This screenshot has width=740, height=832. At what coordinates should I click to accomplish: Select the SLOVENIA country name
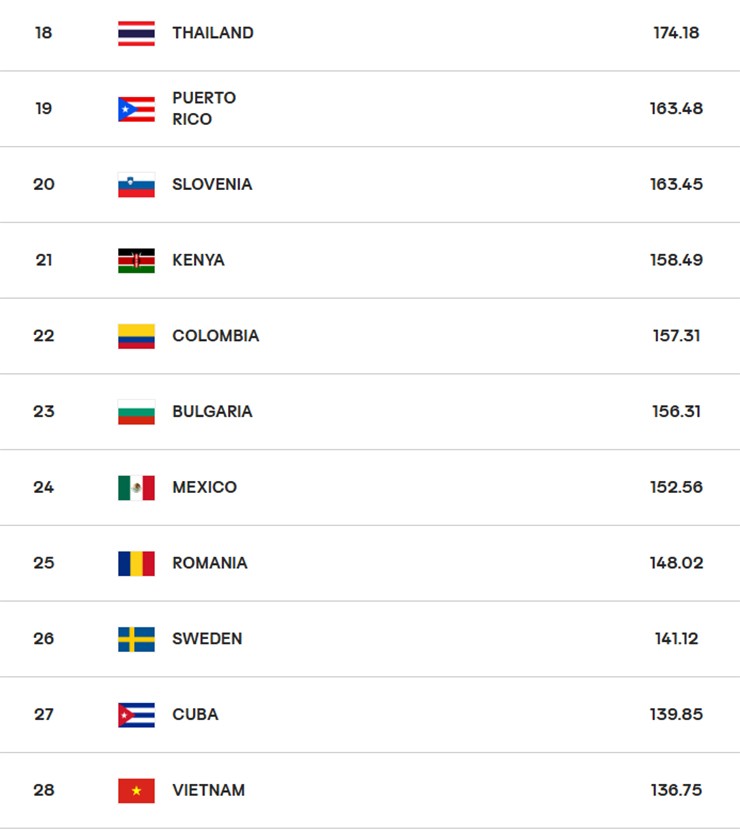pos(212,184)
